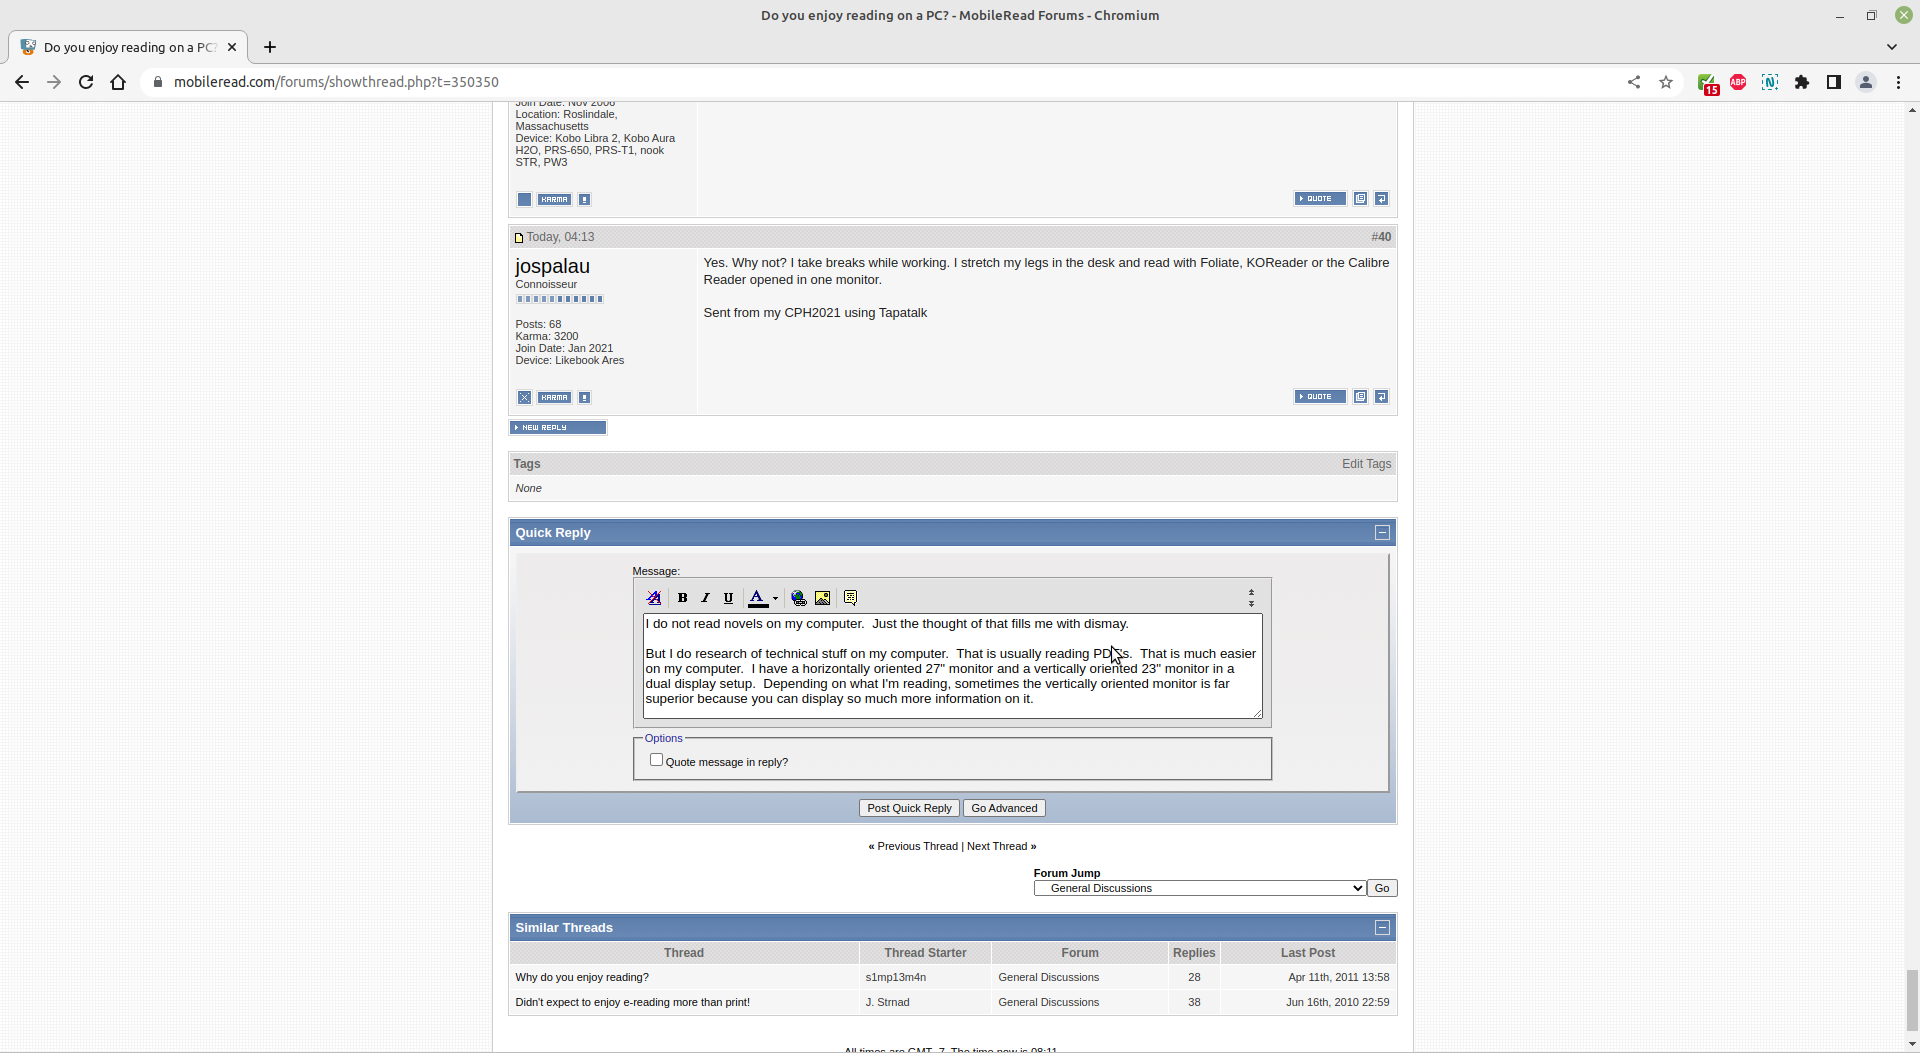The width and height of the screenshot is (1920, 1053).
Task: Click the Forum Jump Go button
Action: [1382, 888]
